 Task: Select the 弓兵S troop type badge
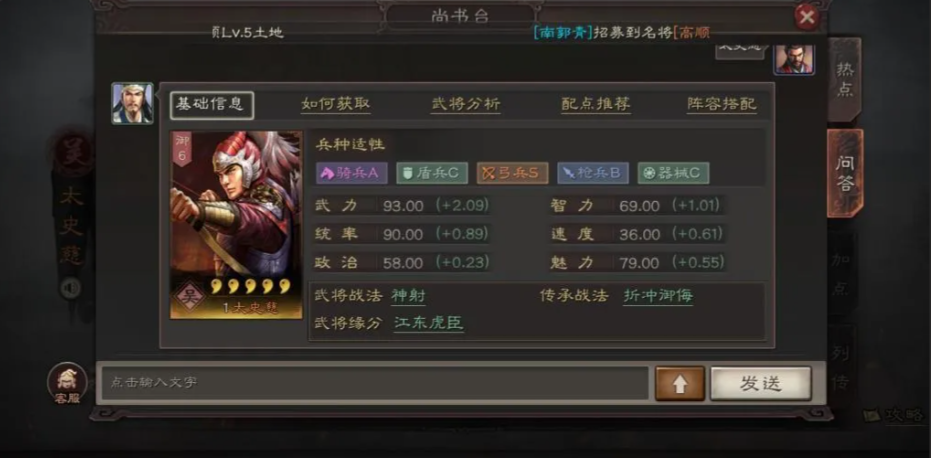coord(512,173)
